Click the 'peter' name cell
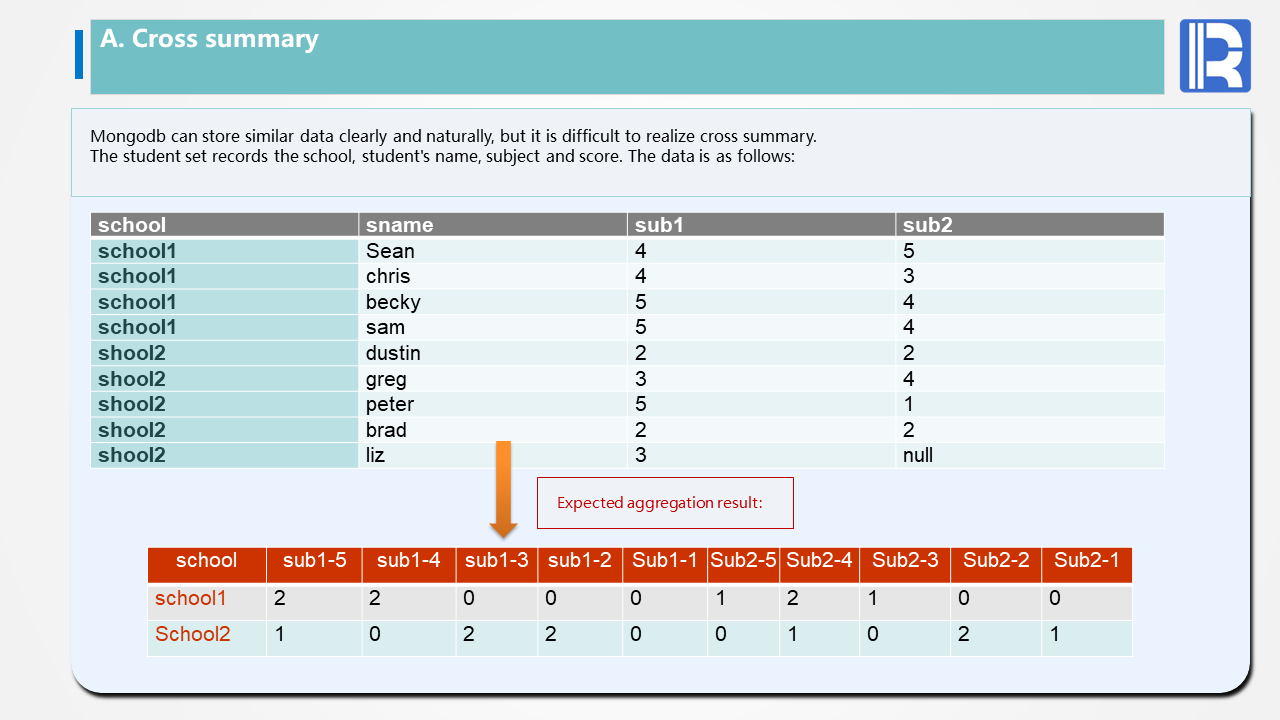Image resolution: width=1280 pixels, height=720 pixels. [390, 404]
